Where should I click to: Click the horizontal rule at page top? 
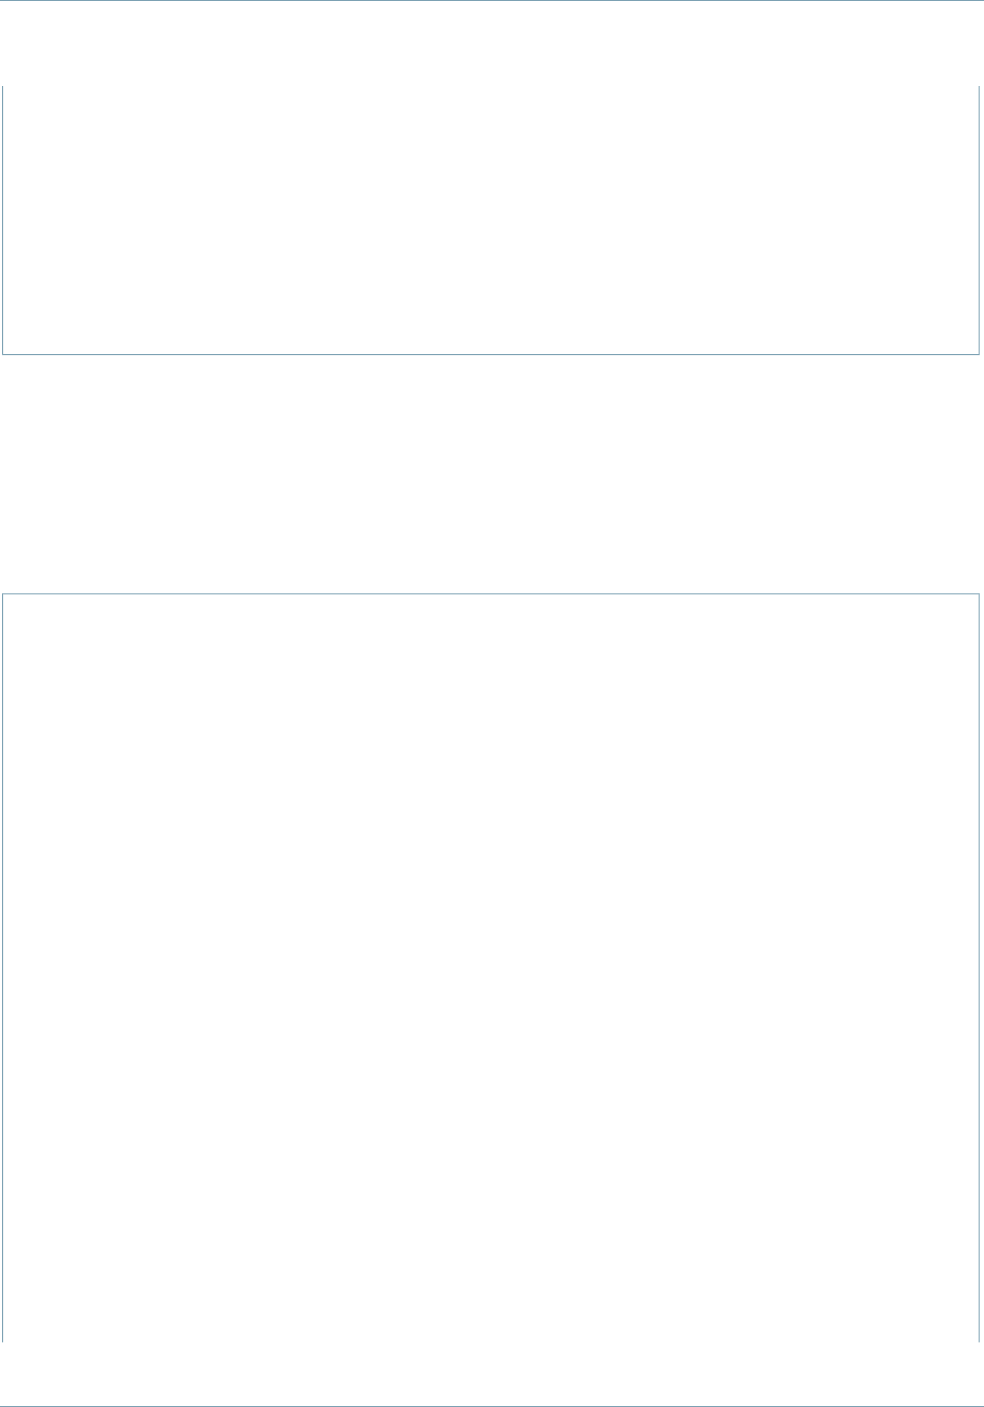click(492, 1)
